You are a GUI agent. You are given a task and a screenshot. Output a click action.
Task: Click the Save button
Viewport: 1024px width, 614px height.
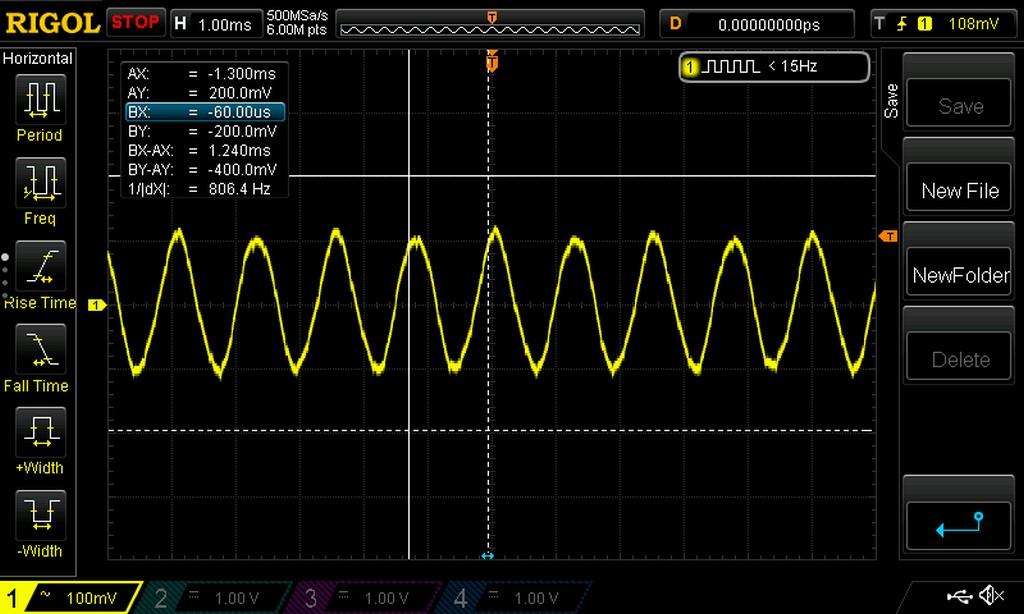click(x=959, y=105)
